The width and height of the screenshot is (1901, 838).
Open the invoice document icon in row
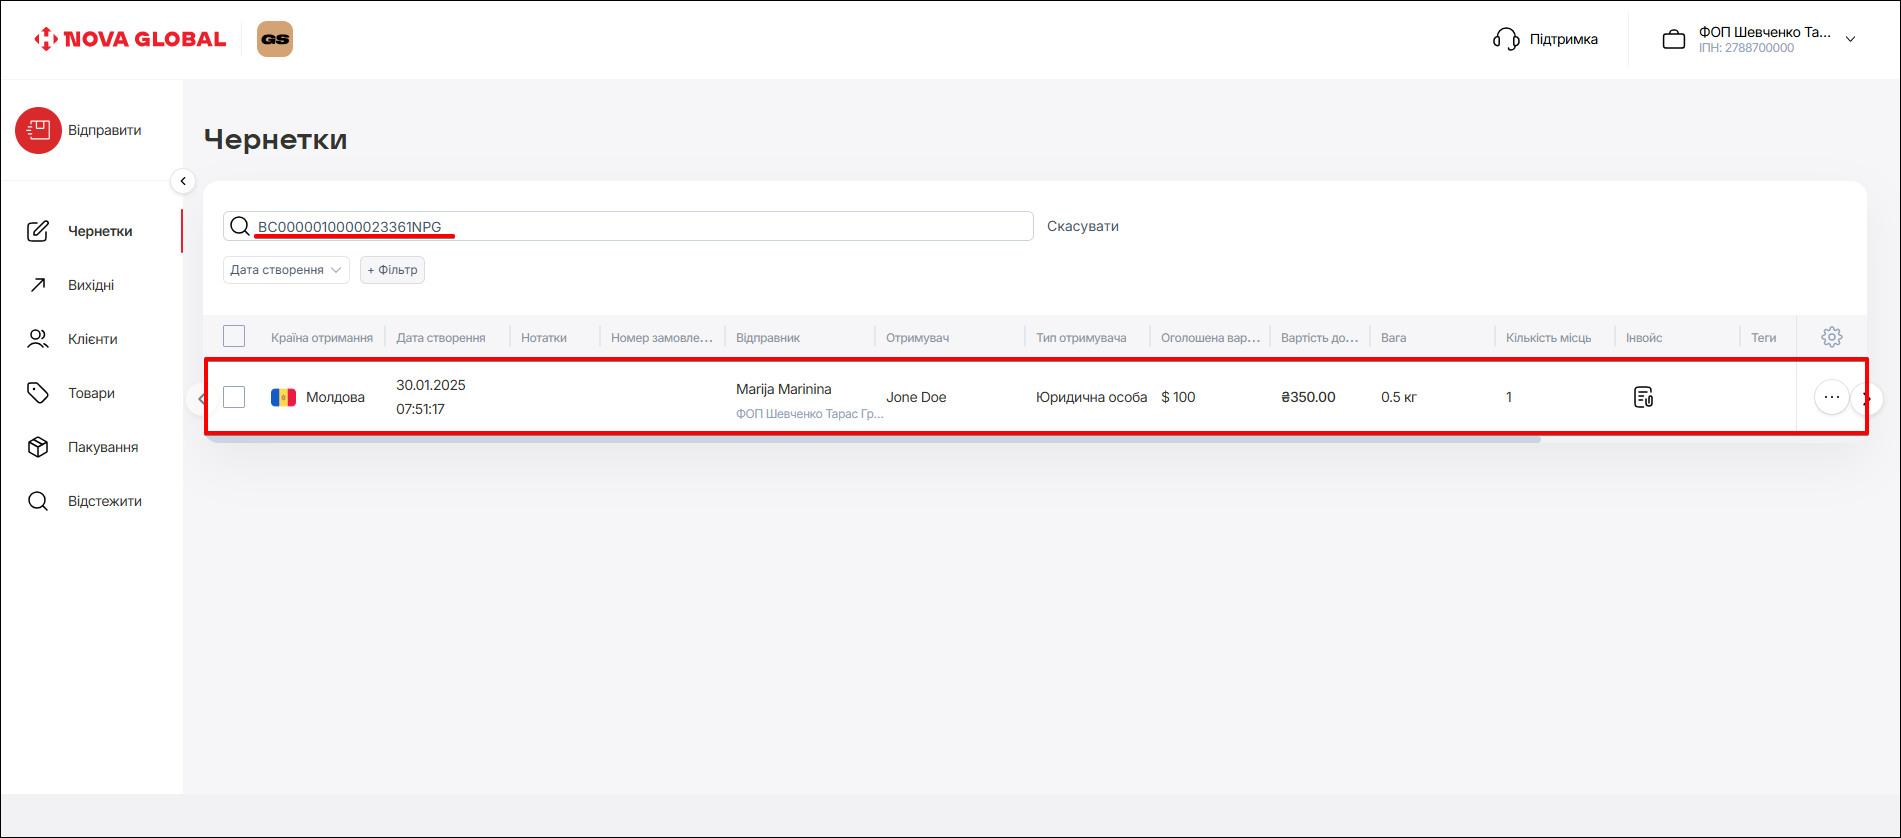coord(1643,397)
